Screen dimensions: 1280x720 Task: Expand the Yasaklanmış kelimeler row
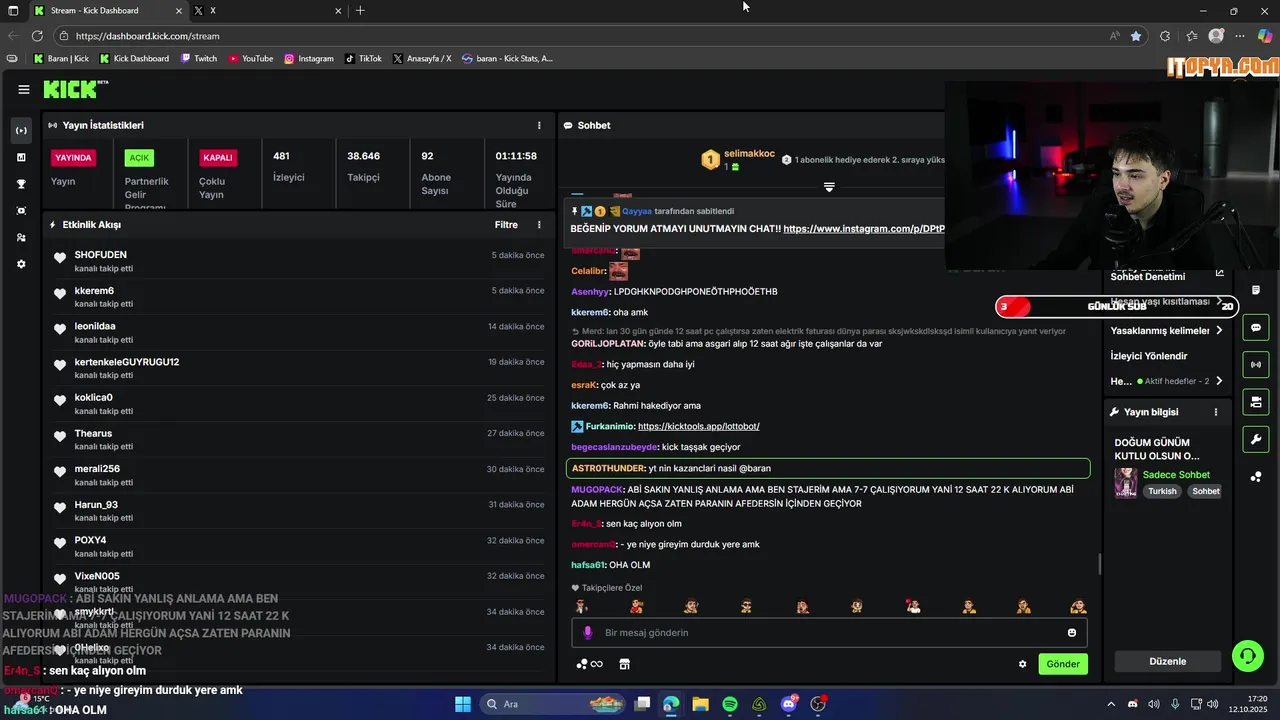point(1167,331)
